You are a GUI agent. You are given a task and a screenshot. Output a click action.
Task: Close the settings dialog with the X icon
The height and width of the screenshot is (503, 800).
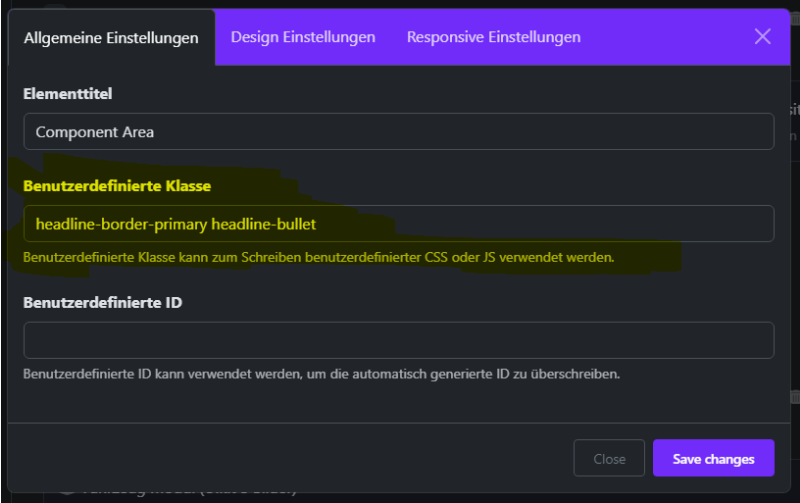762,37
